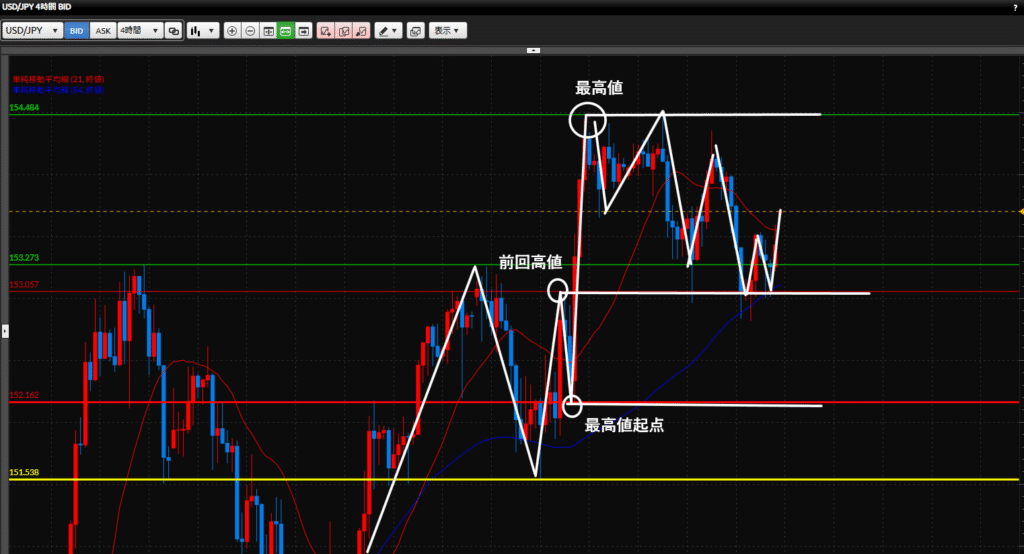Click the rightmost pink indicator icon
Image resolution: width=1024 pixels, height=554 pixels.
(361, 31)
